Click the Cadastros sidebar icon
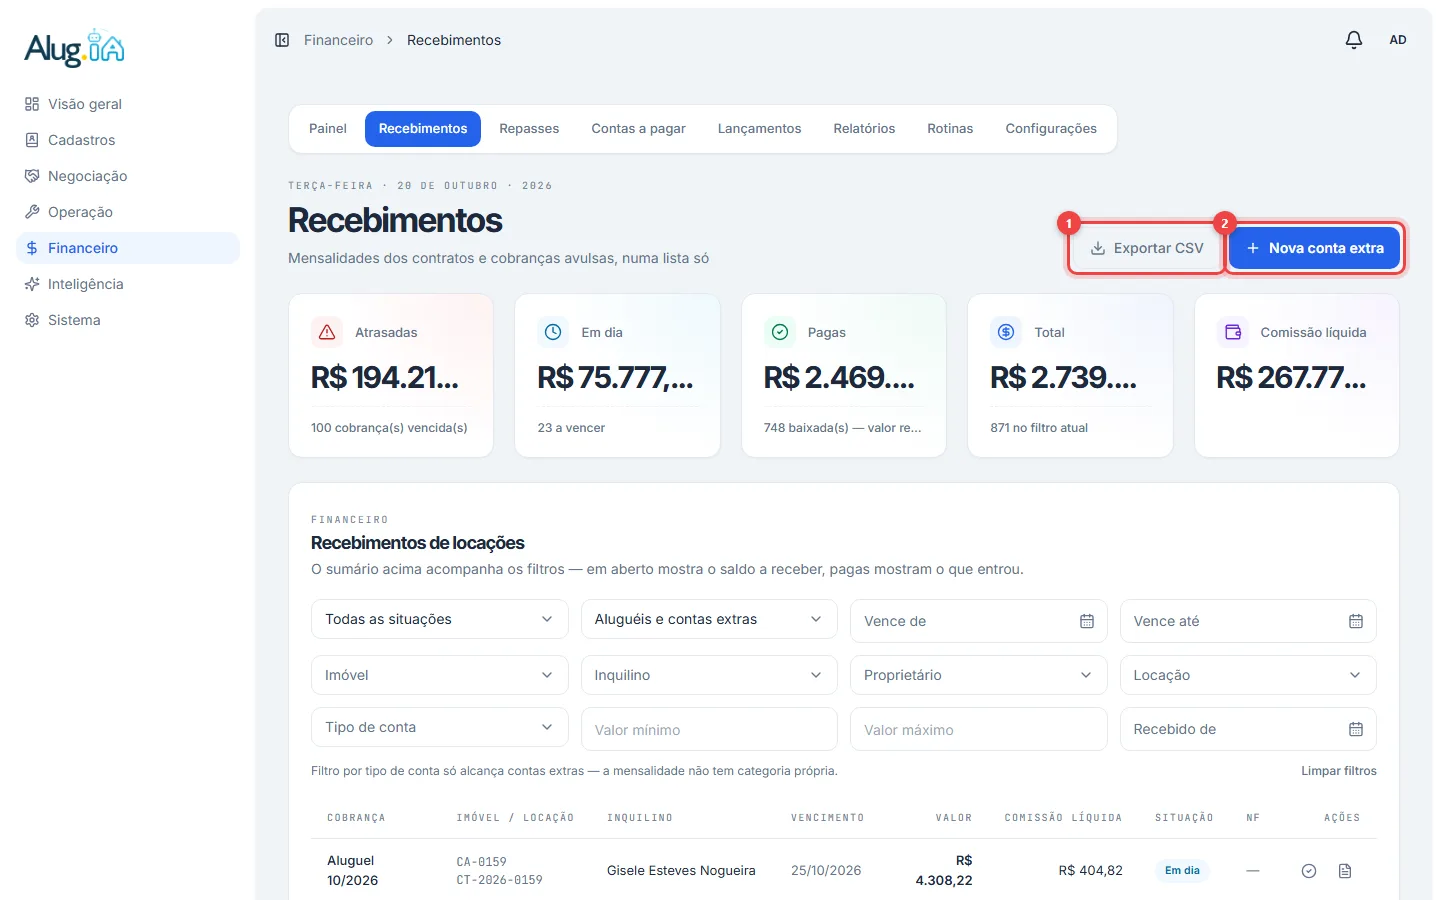The height and width of the screenshot is (900, 1440). tap(32, 140)
